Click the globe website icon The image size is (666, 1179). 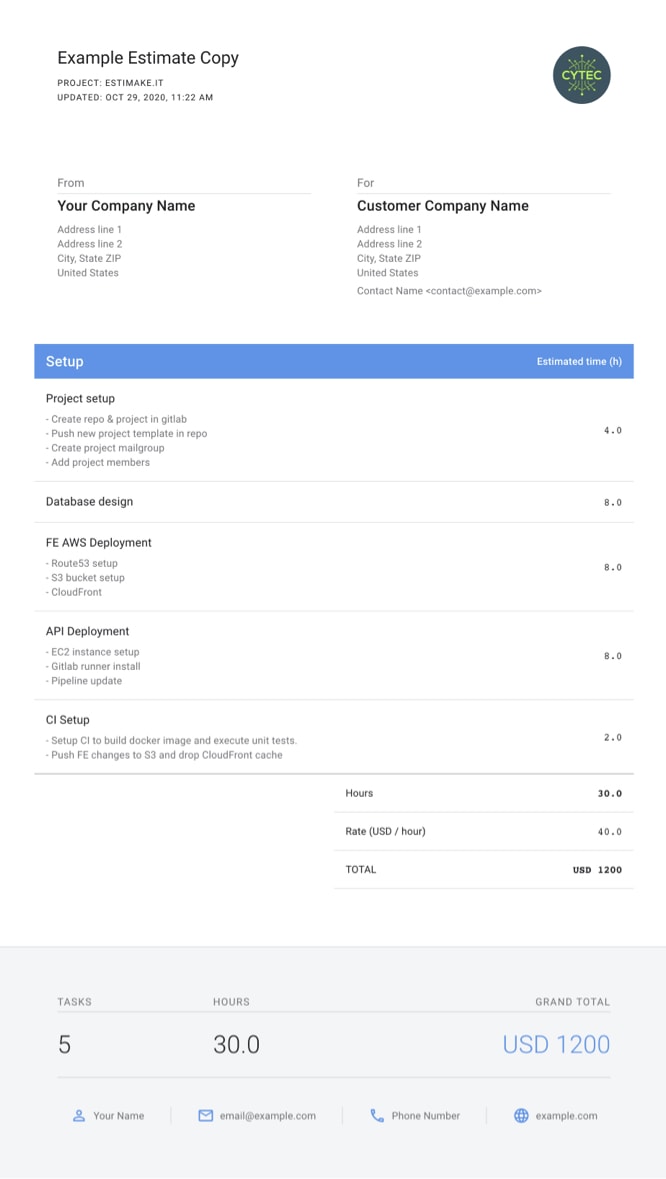[x=521, y=1115]
